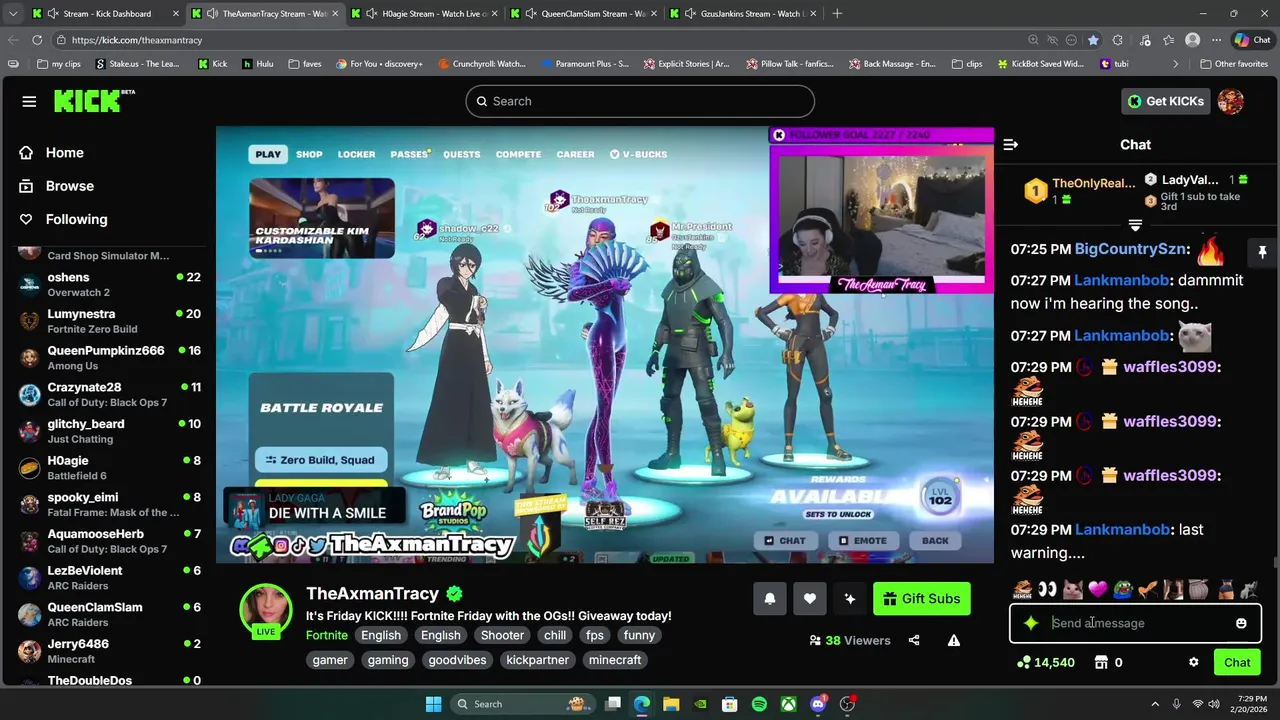The width and height of the screenshot is (1280, 720).
Task: Click the 14,540 channel points balance
Action: [1046, 662]
